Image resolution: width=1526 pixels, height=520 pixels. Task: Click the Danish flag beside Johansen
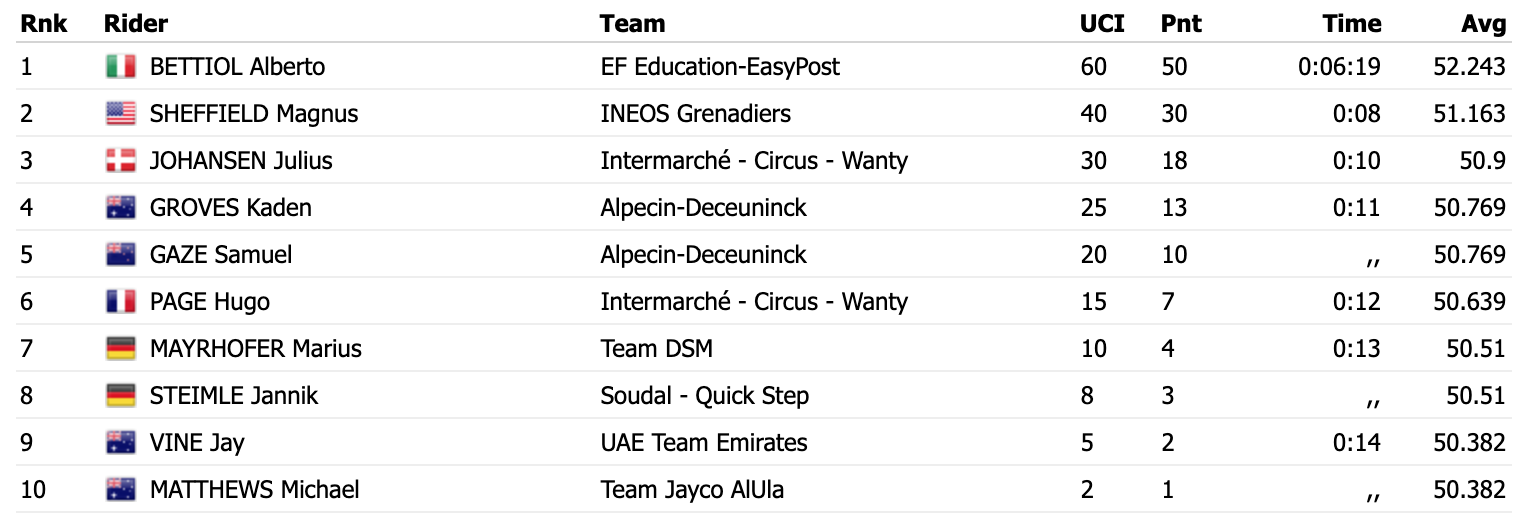[120, 161]
